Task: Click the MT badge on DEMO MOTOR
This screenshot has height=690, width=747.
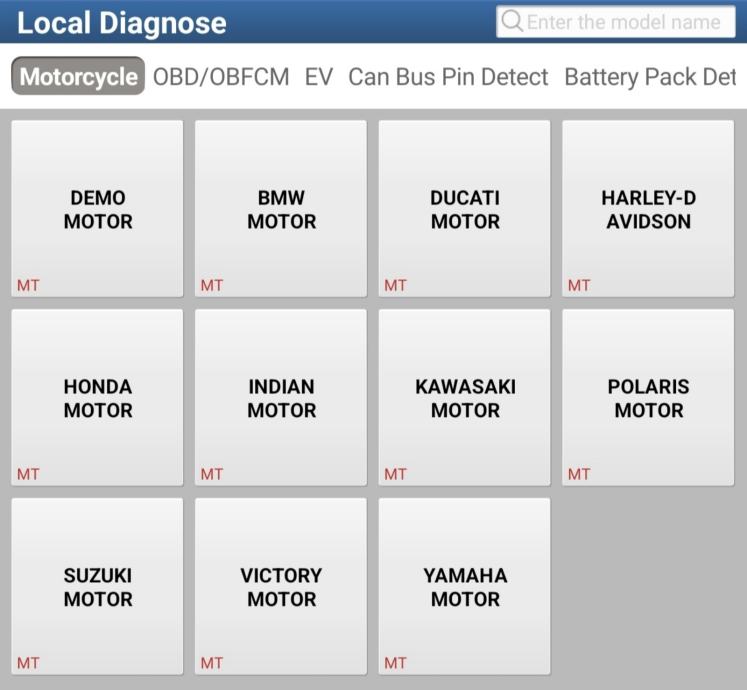Action: (x=28, y=286)
